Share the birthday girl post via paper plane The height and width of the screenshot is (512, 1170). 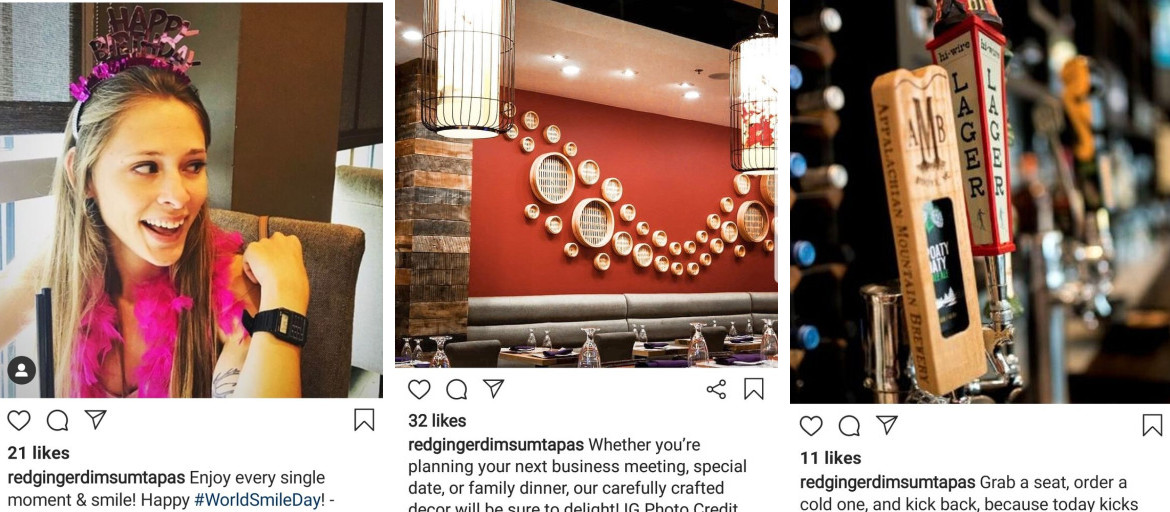coord(96,419)
